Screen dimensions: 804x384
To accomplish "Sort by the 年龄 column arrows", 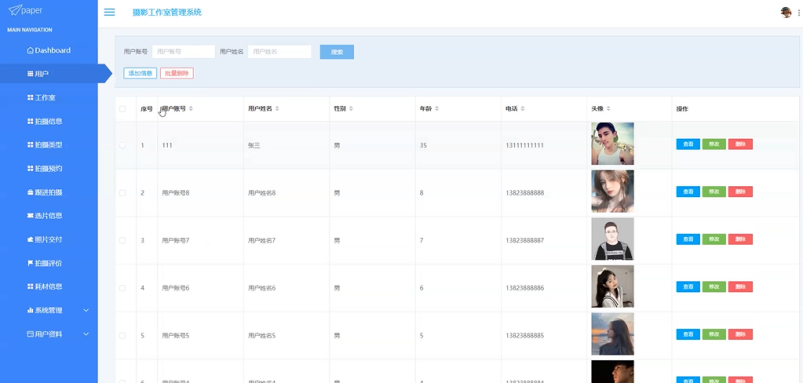I will pyautogui.click(x=437, y=109).
